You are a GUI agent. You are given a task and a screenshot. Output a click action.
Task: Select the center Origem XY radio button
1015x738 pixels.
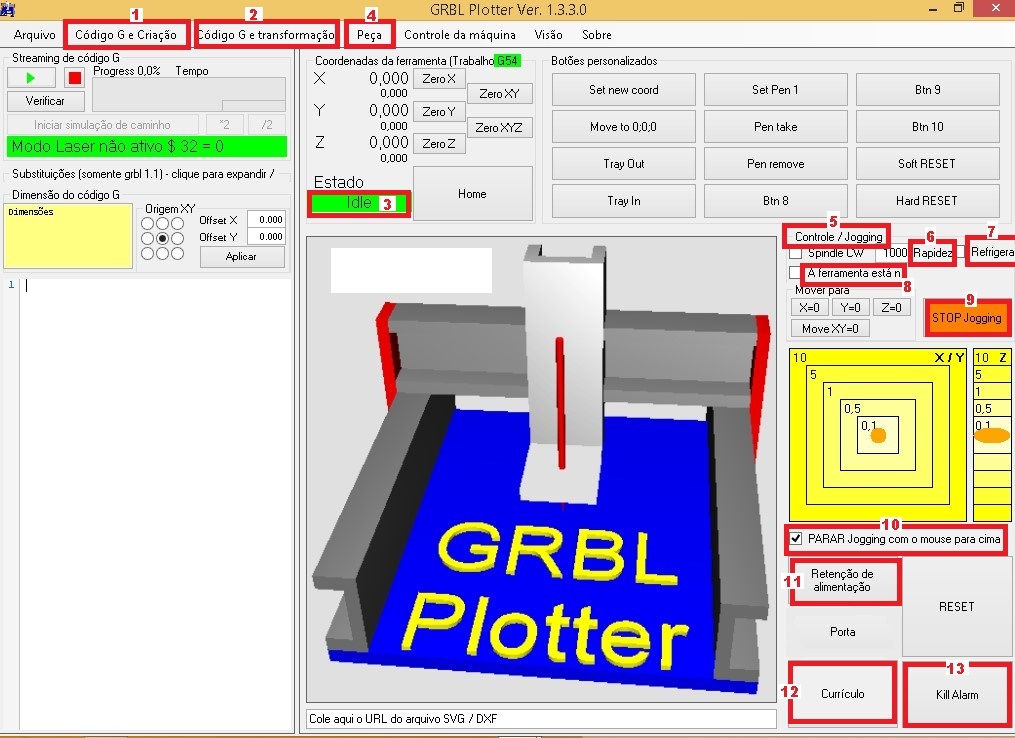coord(162,239)
